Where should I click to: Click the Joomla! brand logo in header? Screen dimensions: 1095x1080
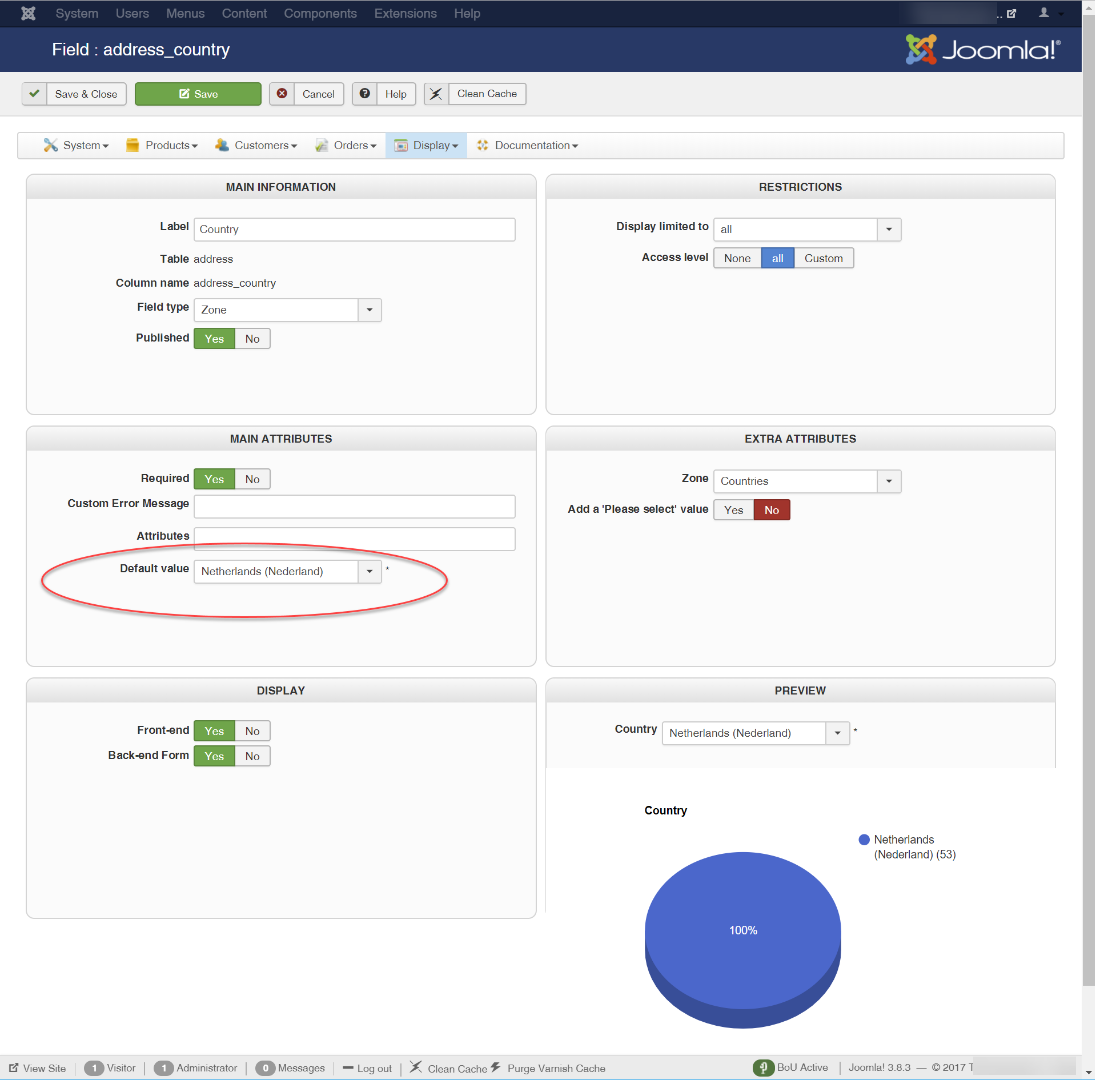[983, 50]
